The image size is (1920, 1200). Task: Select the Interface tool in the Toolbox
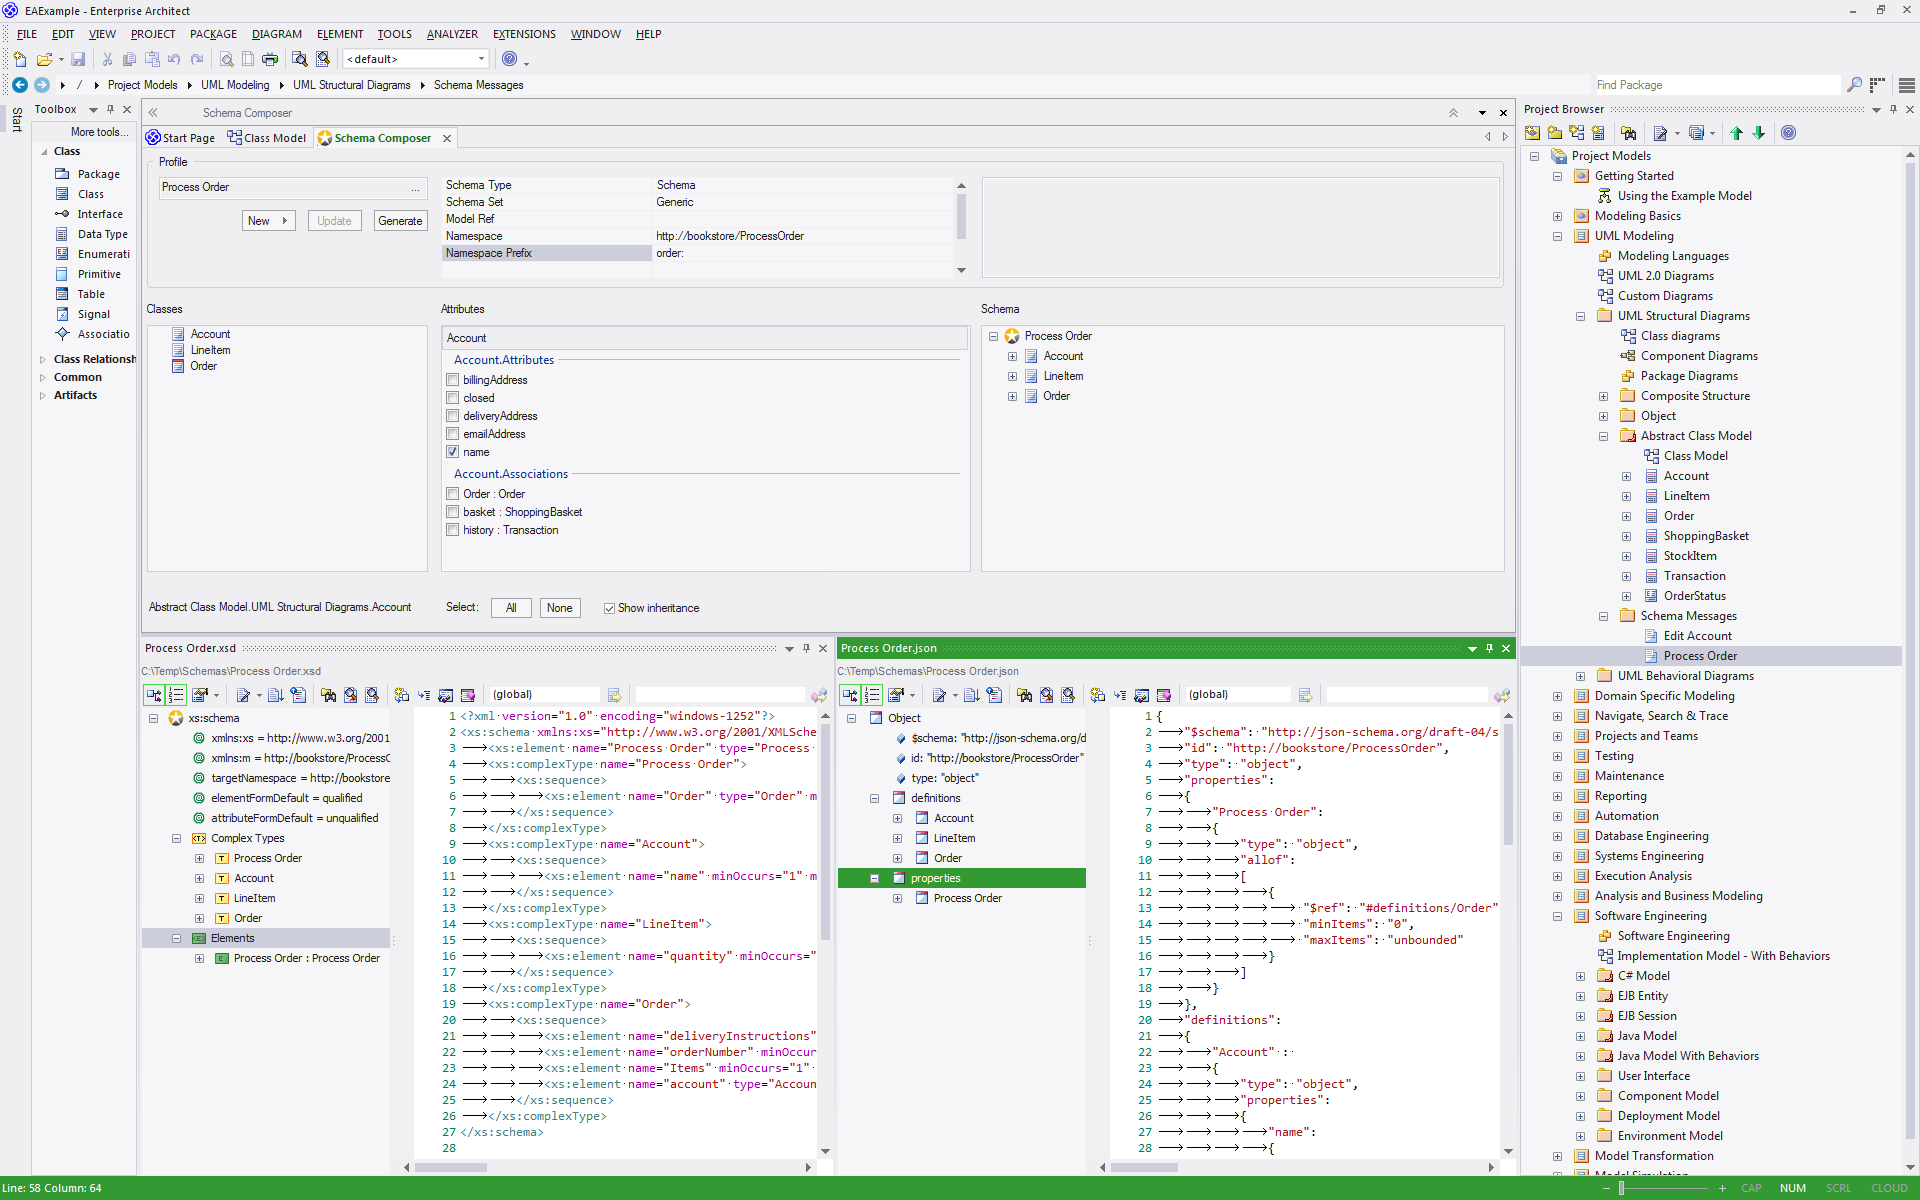100,214
